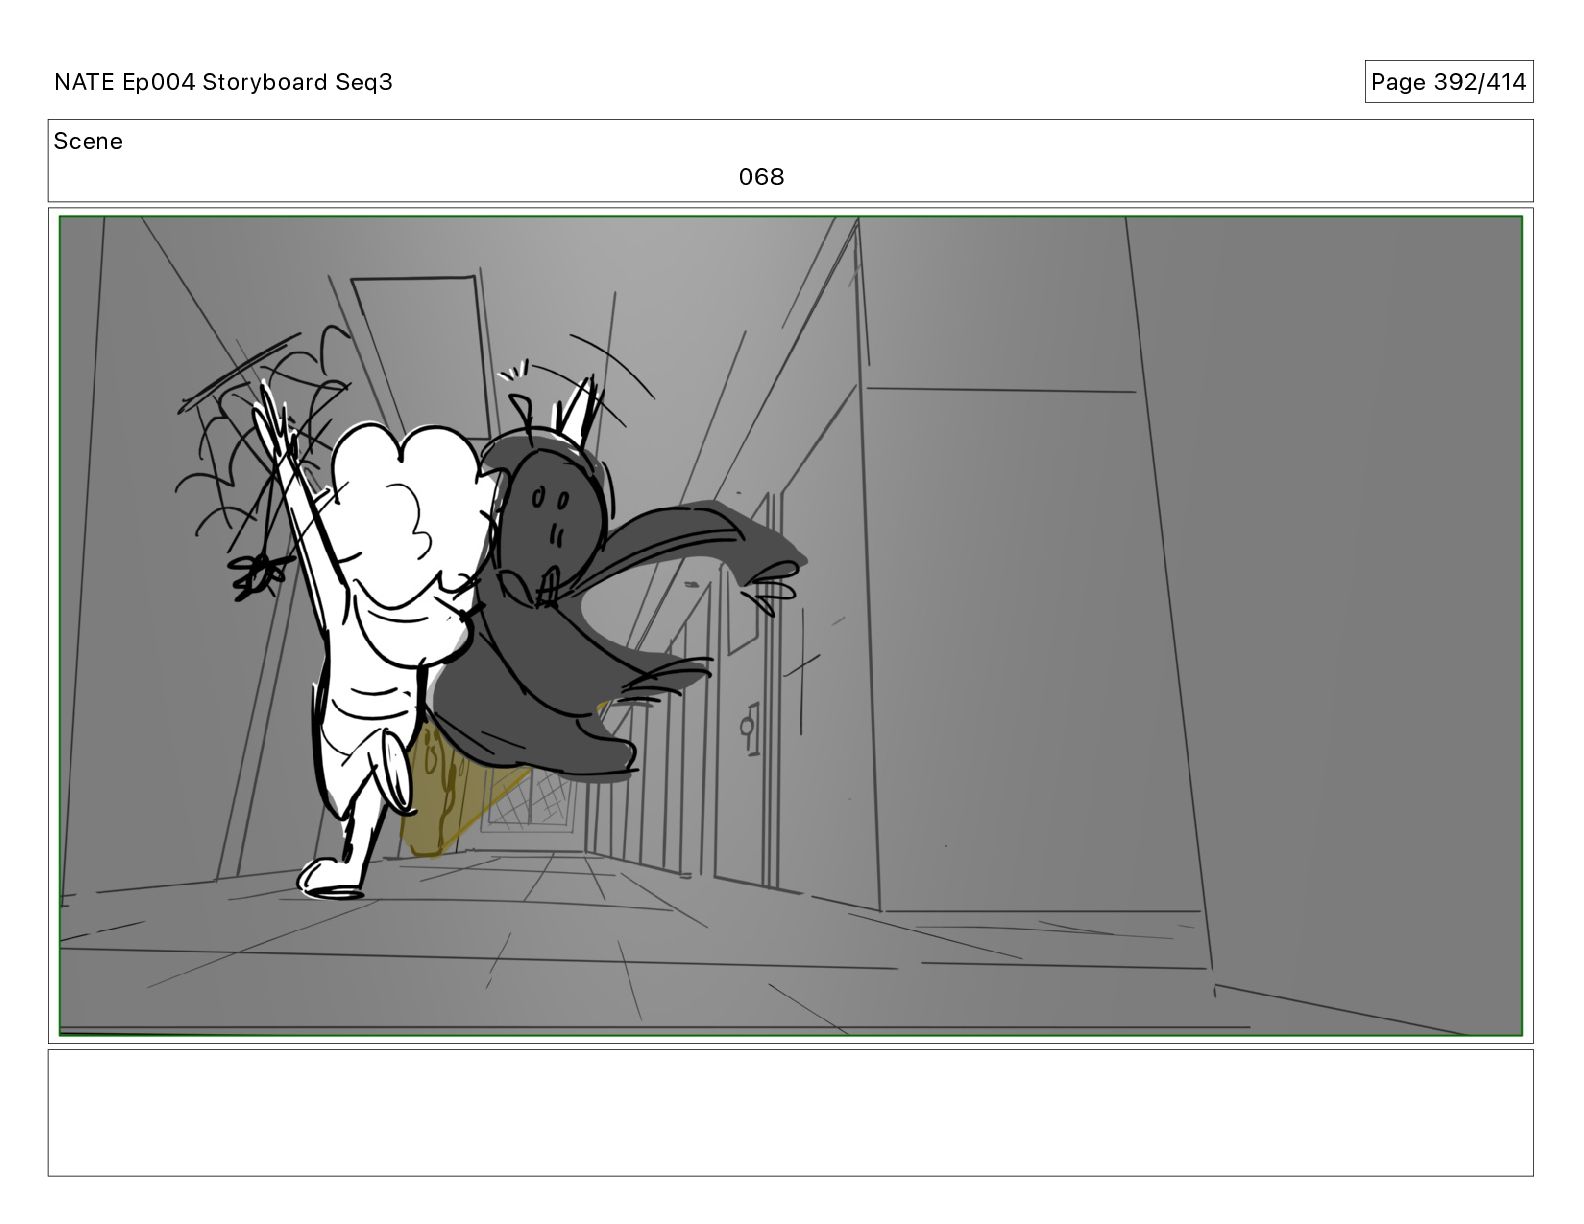Click the 'Page 392/414' page indicator

[x=1449, y=82]
